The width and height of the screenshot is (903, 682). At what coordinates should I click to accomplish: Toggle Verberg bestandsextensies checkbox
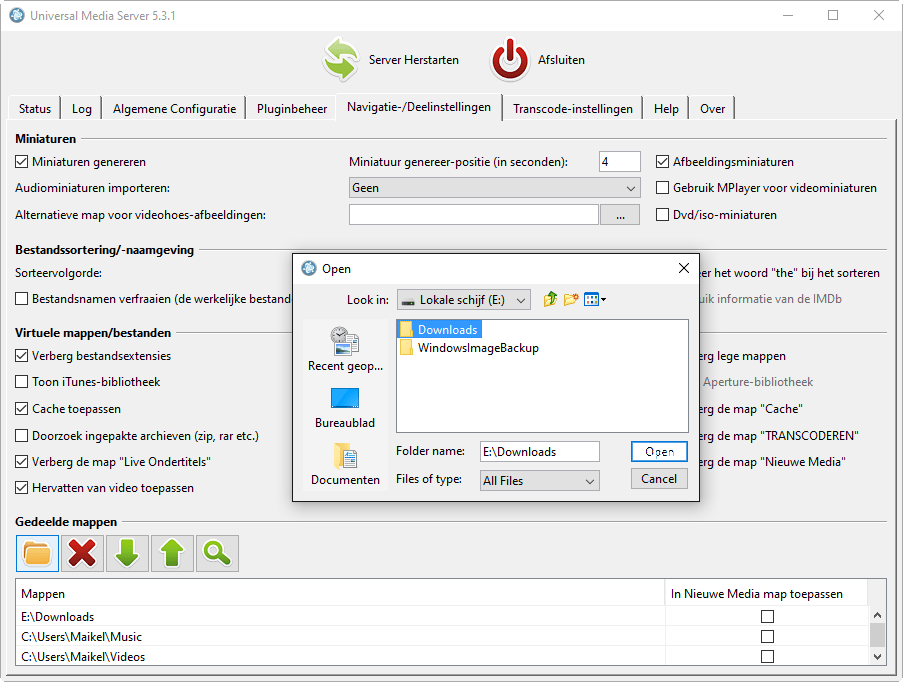(x=21, y=356)
